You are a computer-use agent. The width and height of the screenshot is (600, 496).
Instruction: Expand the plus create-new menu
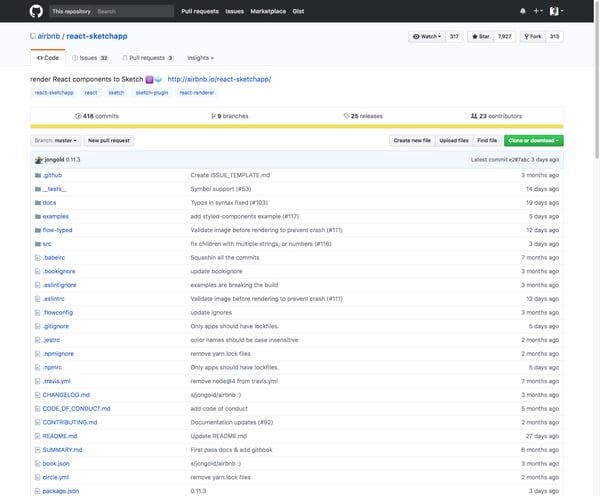pos(538,11)
